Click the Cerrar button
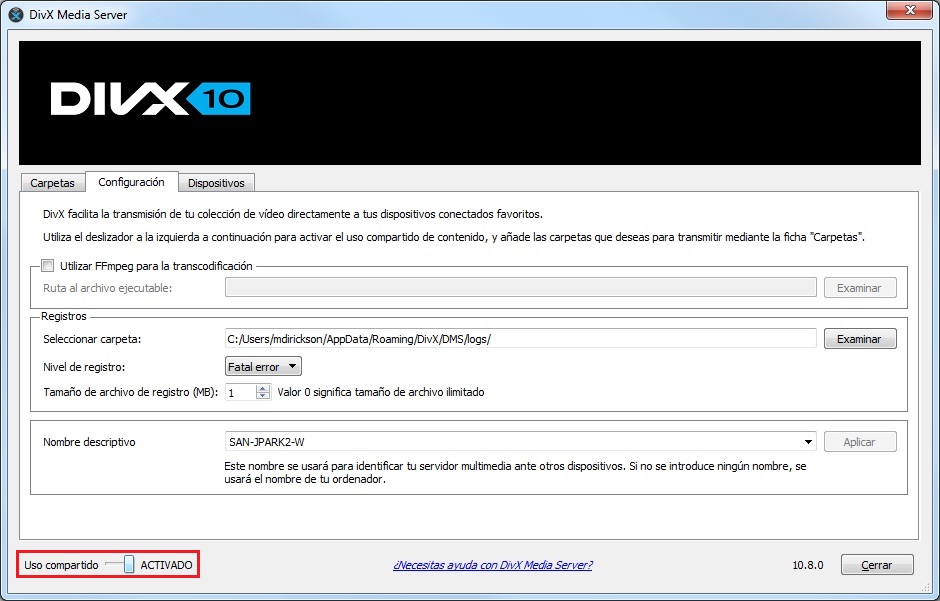The width and height of the screenshot is (940, 601). pos(876,565)
